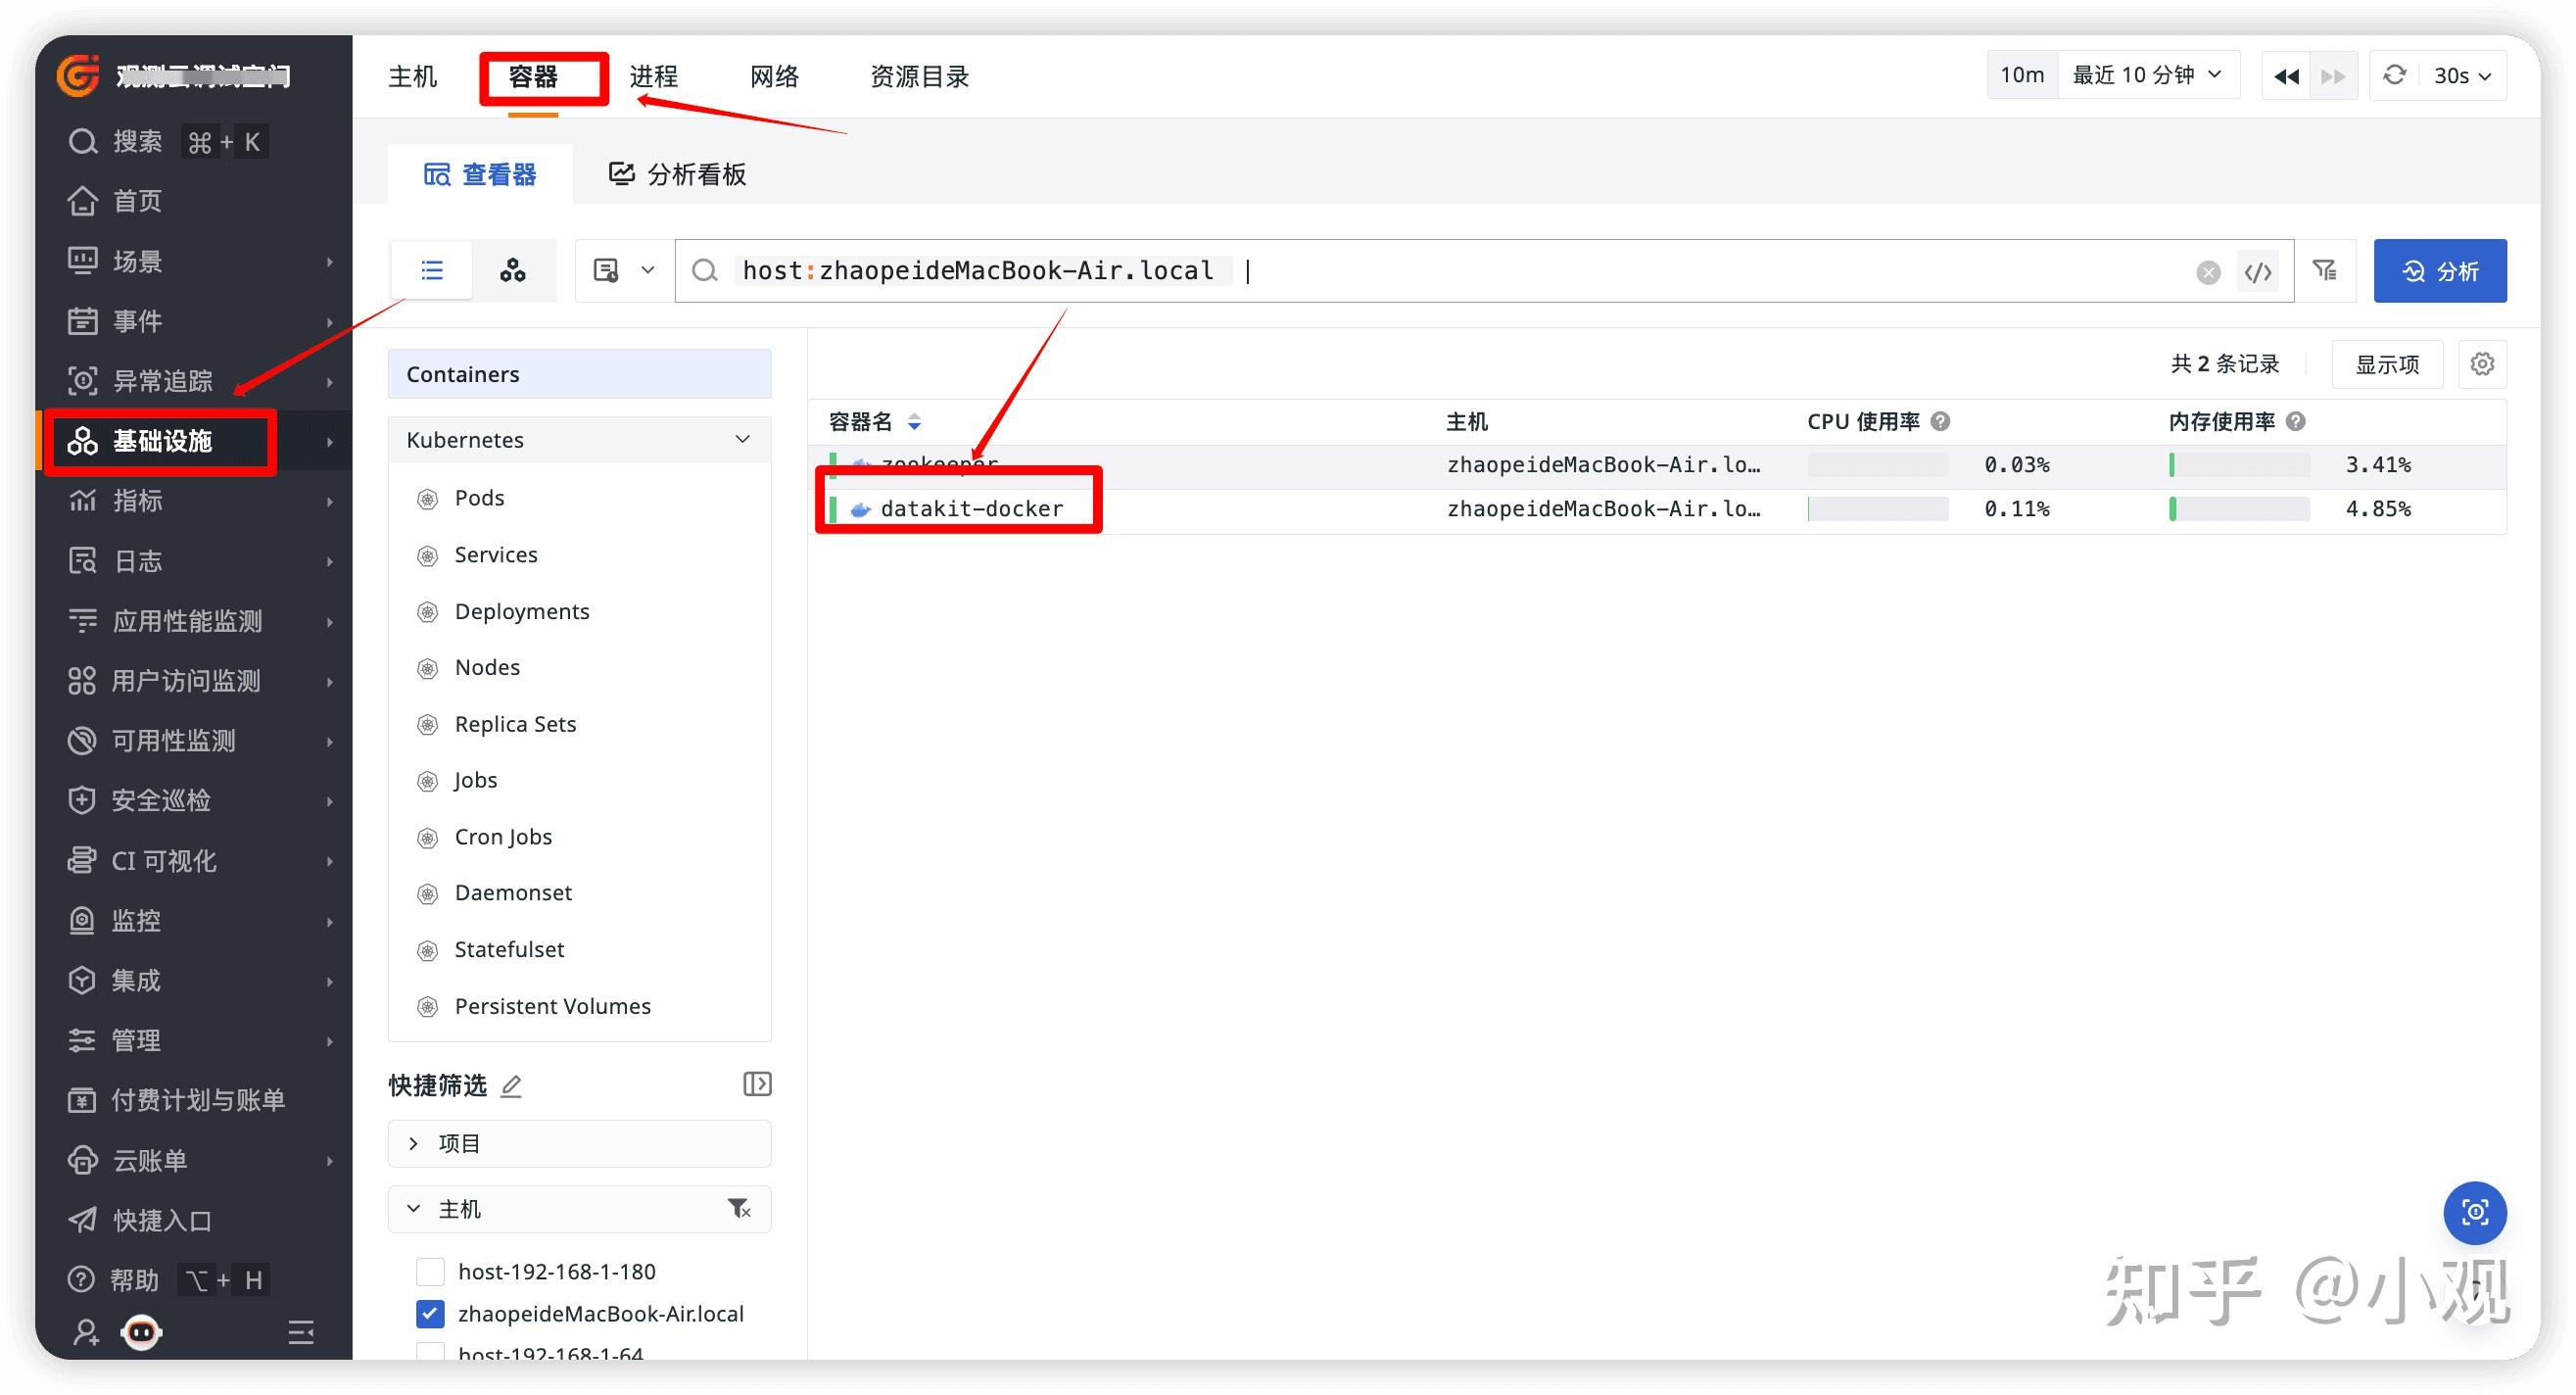2576x1395 pixels.
Task: Click the refresh icon near 30s
Action: (x=2394, y=75)
